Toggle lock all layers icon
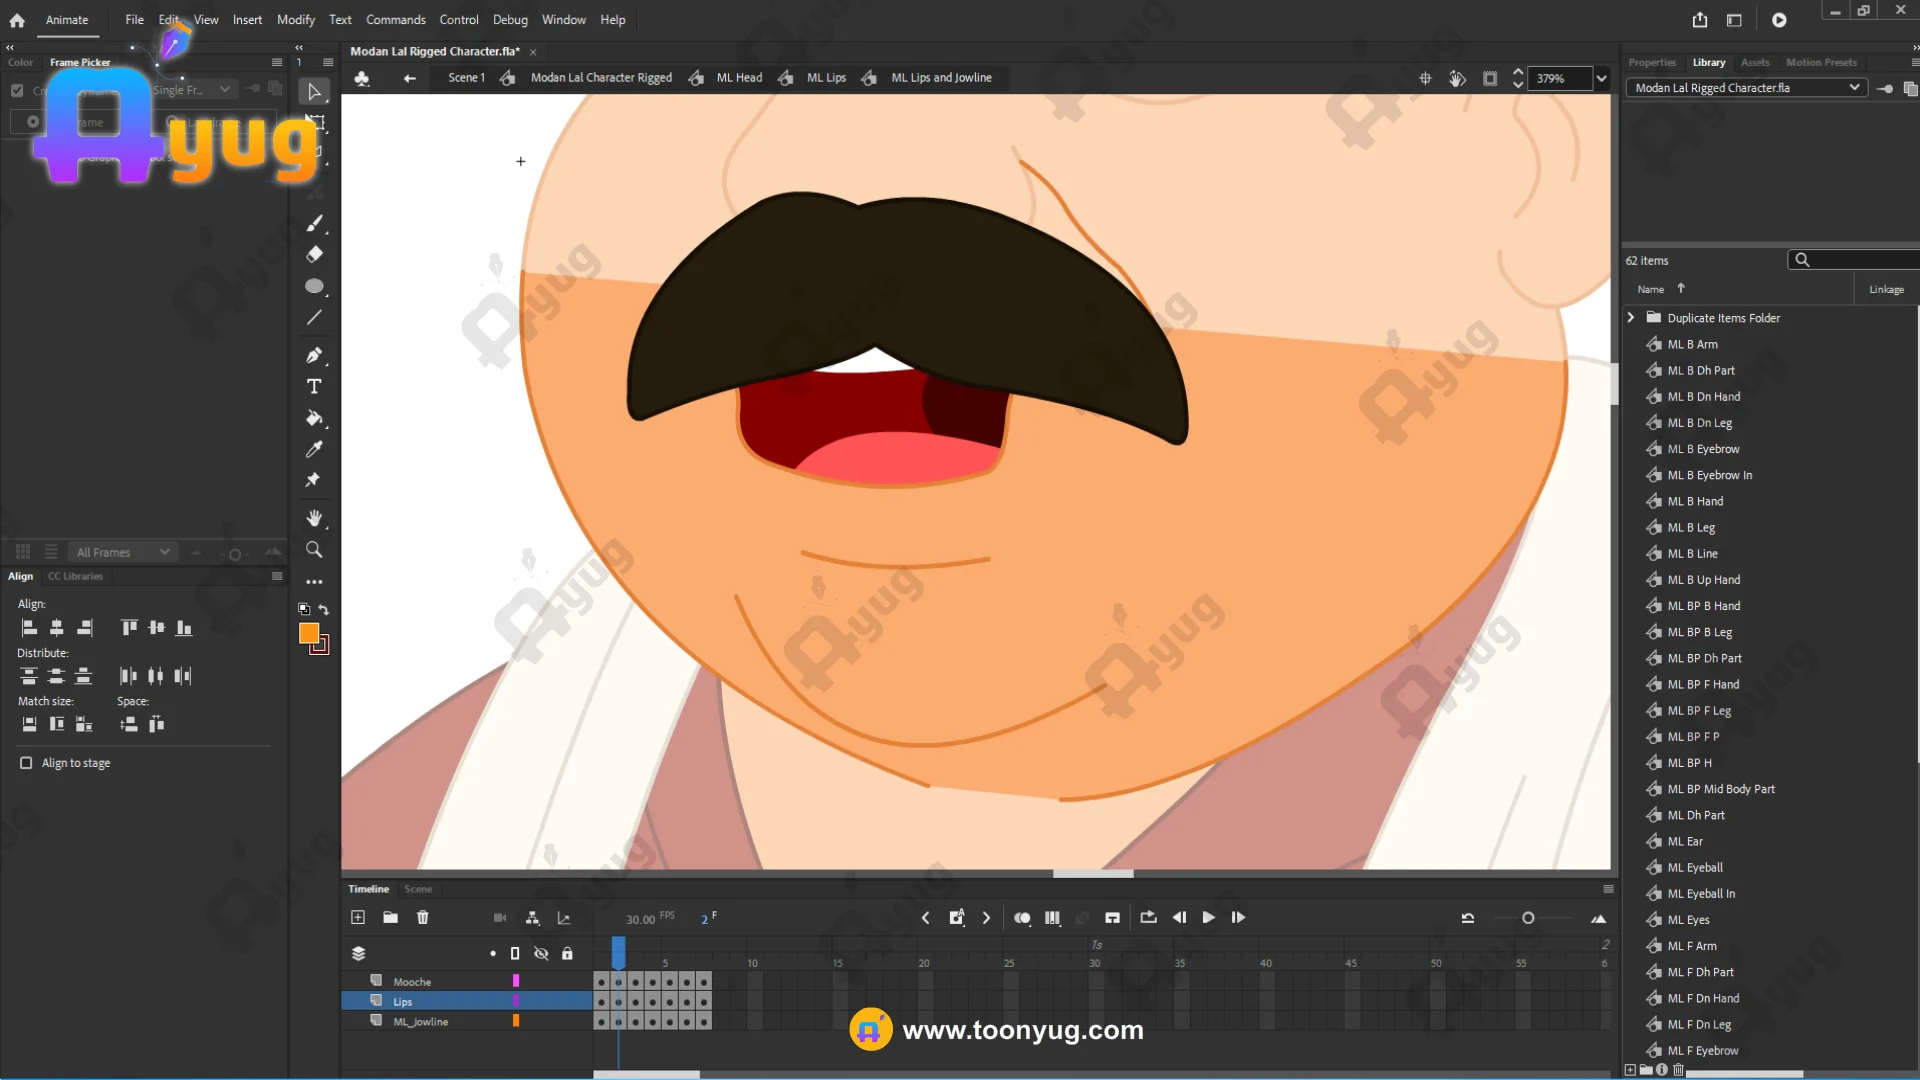 pyautogui.click(x=567, y=953)
